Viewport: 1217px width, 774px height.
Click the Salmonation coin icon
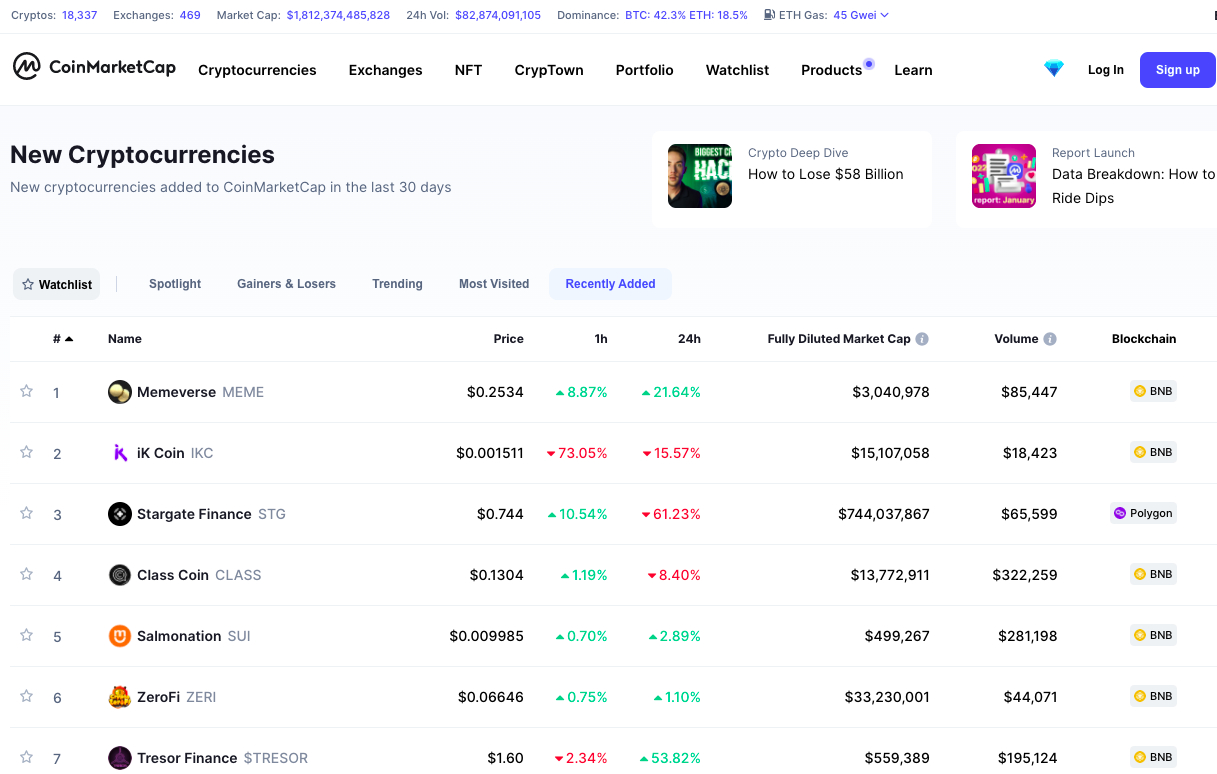coord(120,636)
